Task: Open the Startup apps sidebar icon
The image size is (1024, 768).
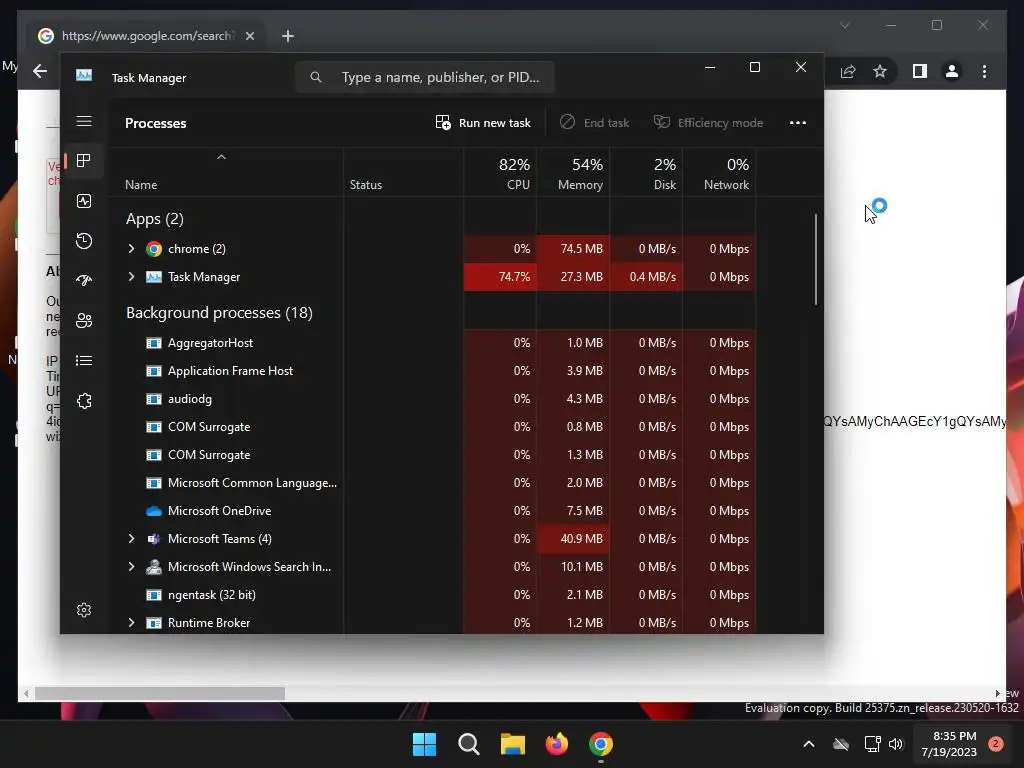Action: coord(84,281)
